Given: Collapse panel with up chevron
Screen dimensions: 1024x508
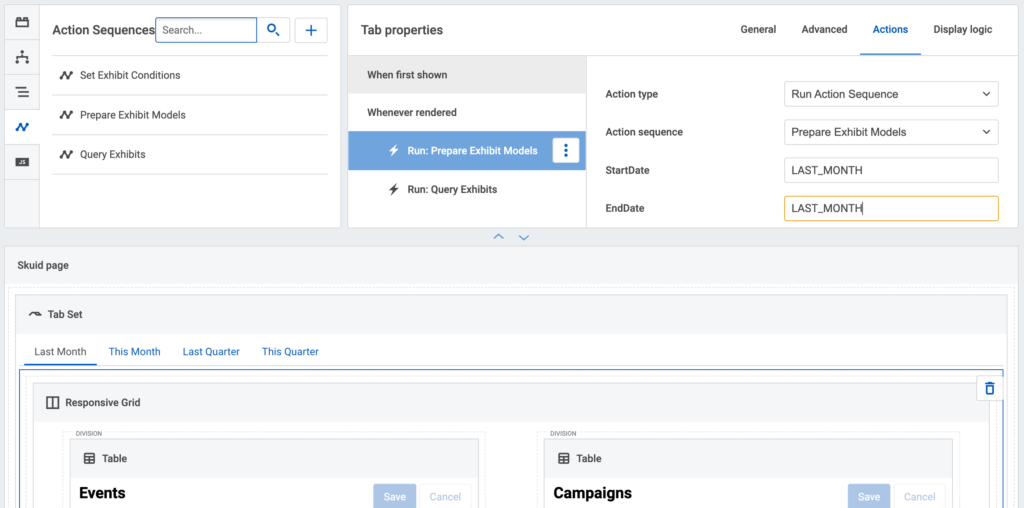Looking at the screenshot, I should 499,237.
